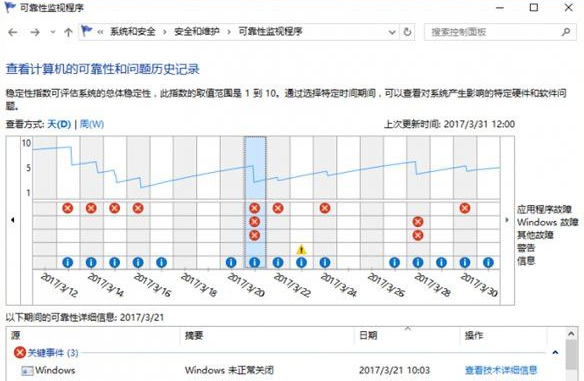Go back with the Back arrow
Screen dimensions: 584x381
[x=13, y=32]
